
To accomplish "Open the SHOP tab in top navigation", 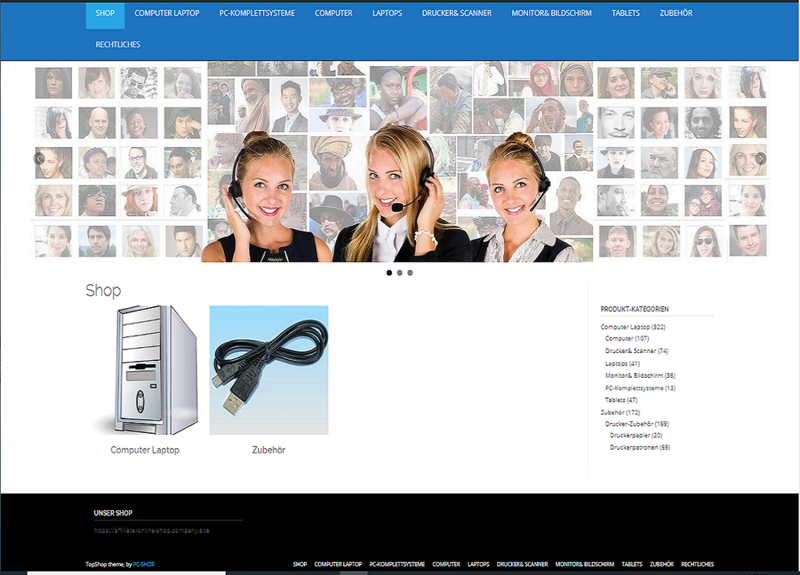I will point(105,14).
